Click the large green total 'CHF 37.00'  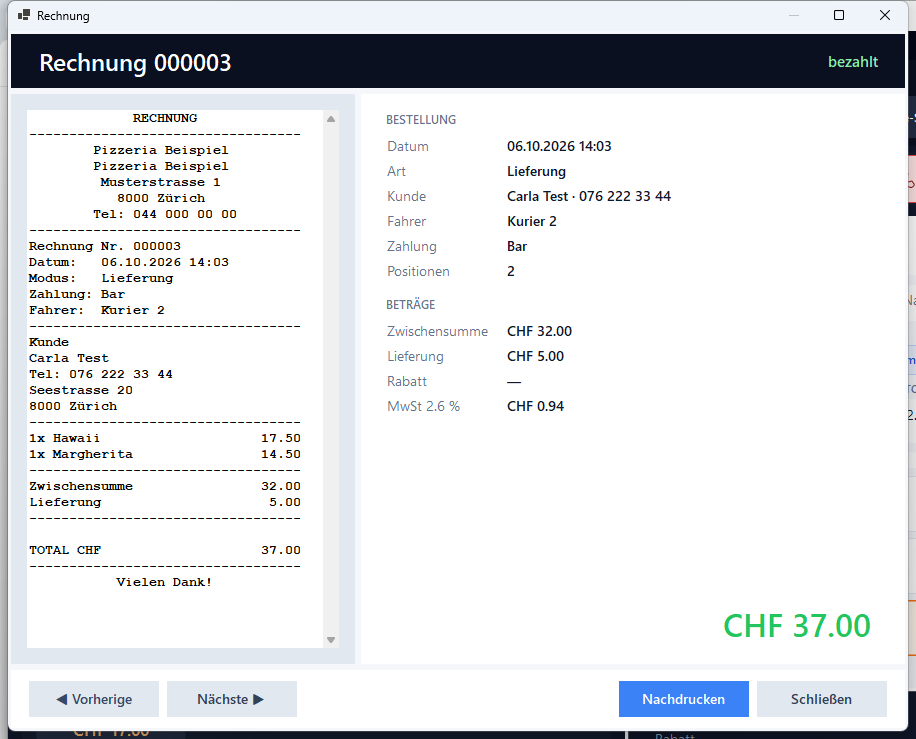pyautogui.click(x=797, y=626)
